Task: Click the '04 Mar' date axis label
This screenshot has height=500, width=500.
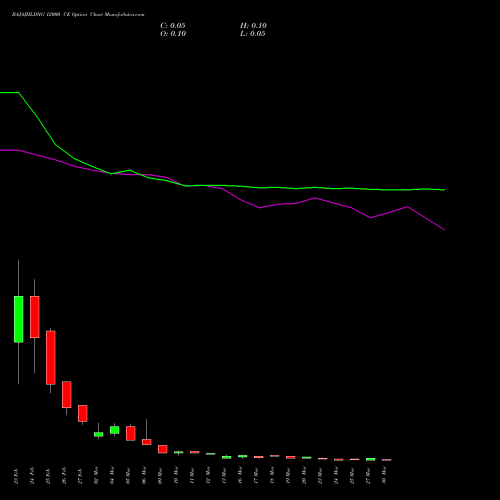Action: (112, 475)
